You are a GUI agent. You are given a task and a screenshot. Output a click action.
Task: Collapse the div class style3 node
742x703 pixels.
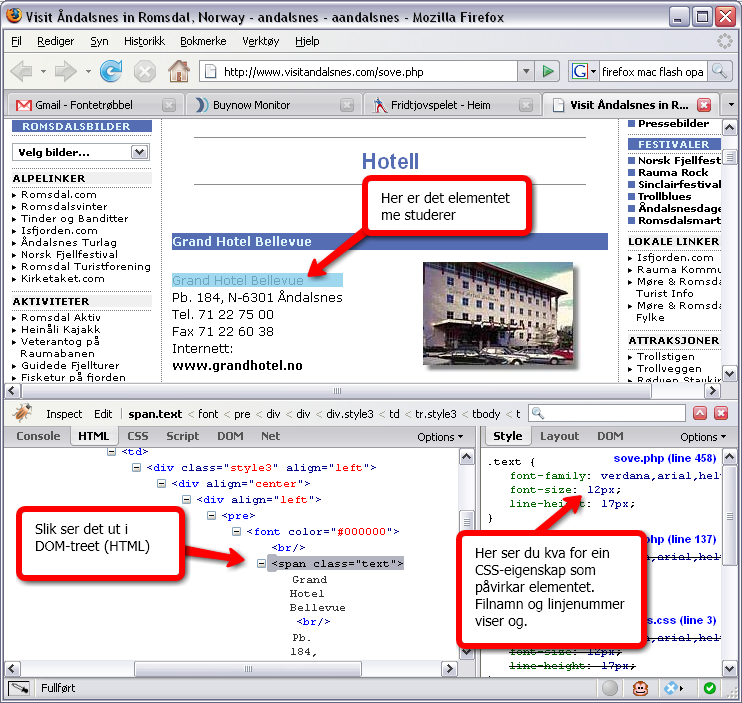click(x=136, y=467)
